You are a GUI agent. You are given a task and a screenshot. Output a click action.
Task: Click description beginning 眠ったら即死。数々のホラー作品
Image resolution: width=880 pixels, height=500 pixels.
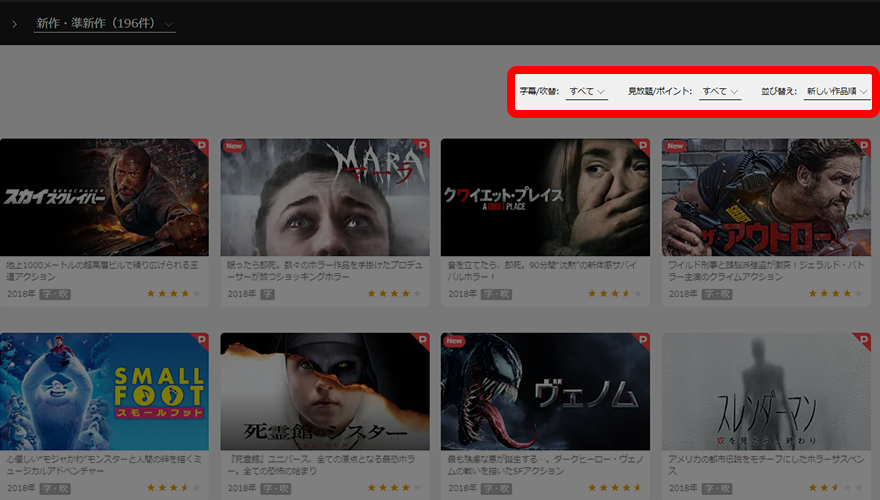click(325, 270)
